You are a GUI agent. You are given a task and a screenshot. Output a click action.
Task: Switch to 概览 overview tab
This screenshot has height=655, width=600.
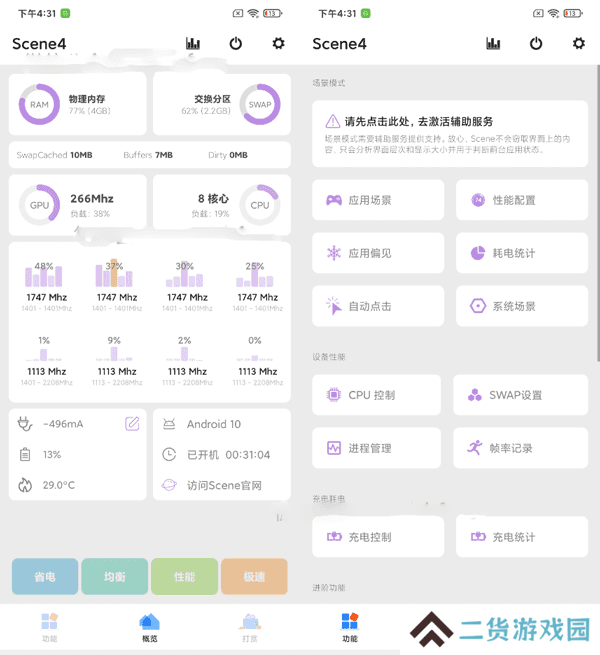[x=150, y=627]
